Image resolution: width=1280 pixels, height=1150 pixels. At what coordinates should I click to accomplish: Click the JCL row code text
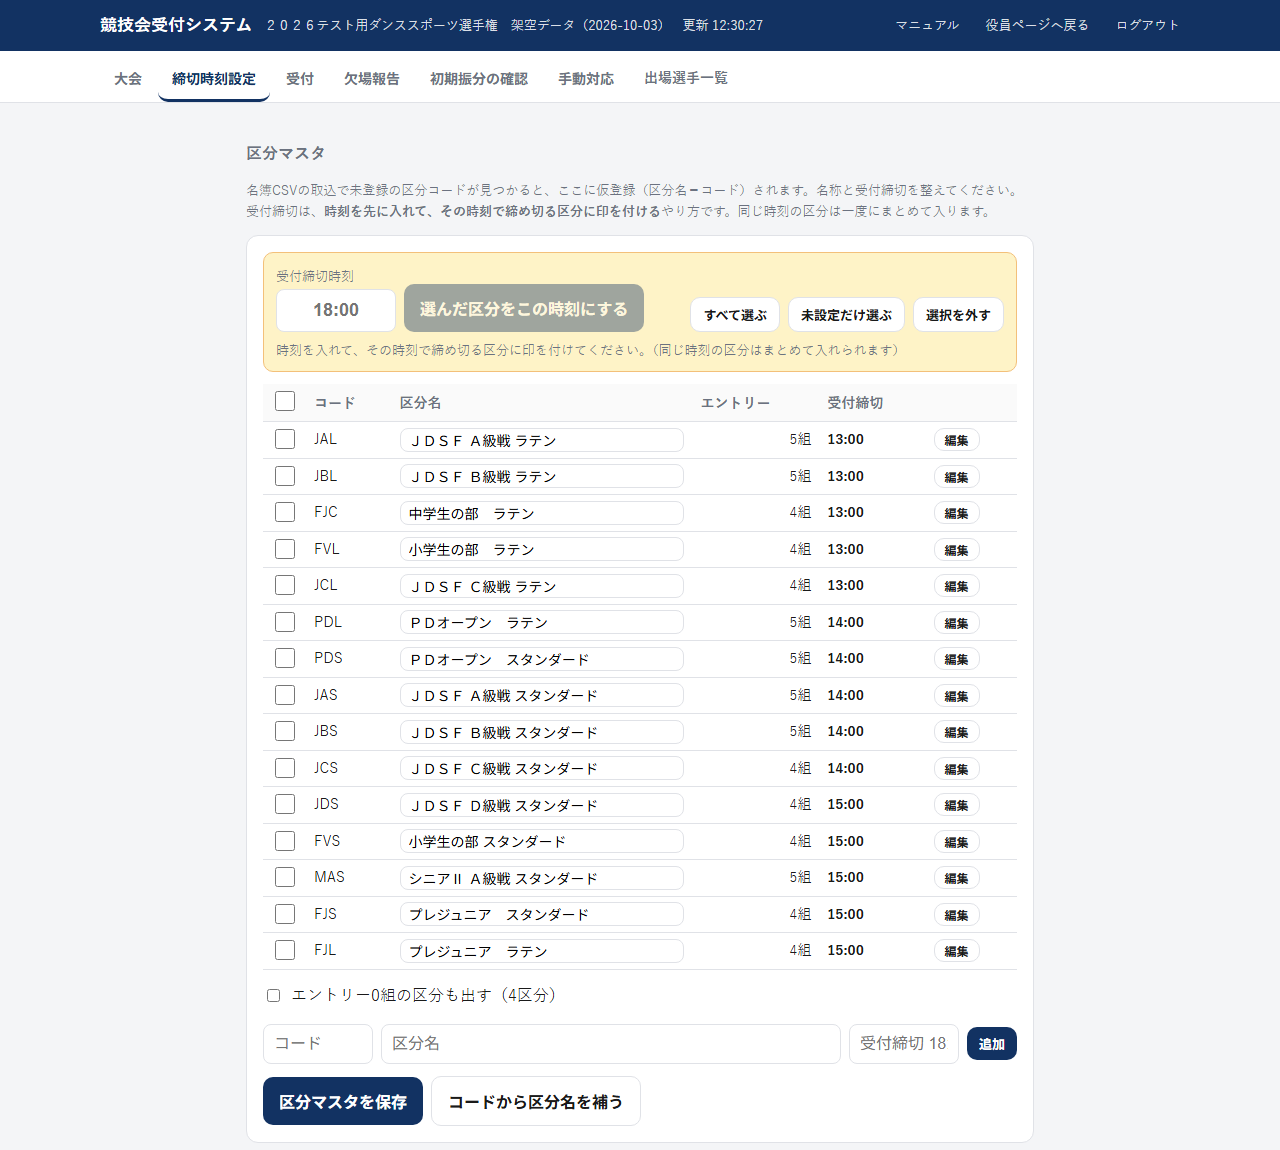tap(326, 585)
